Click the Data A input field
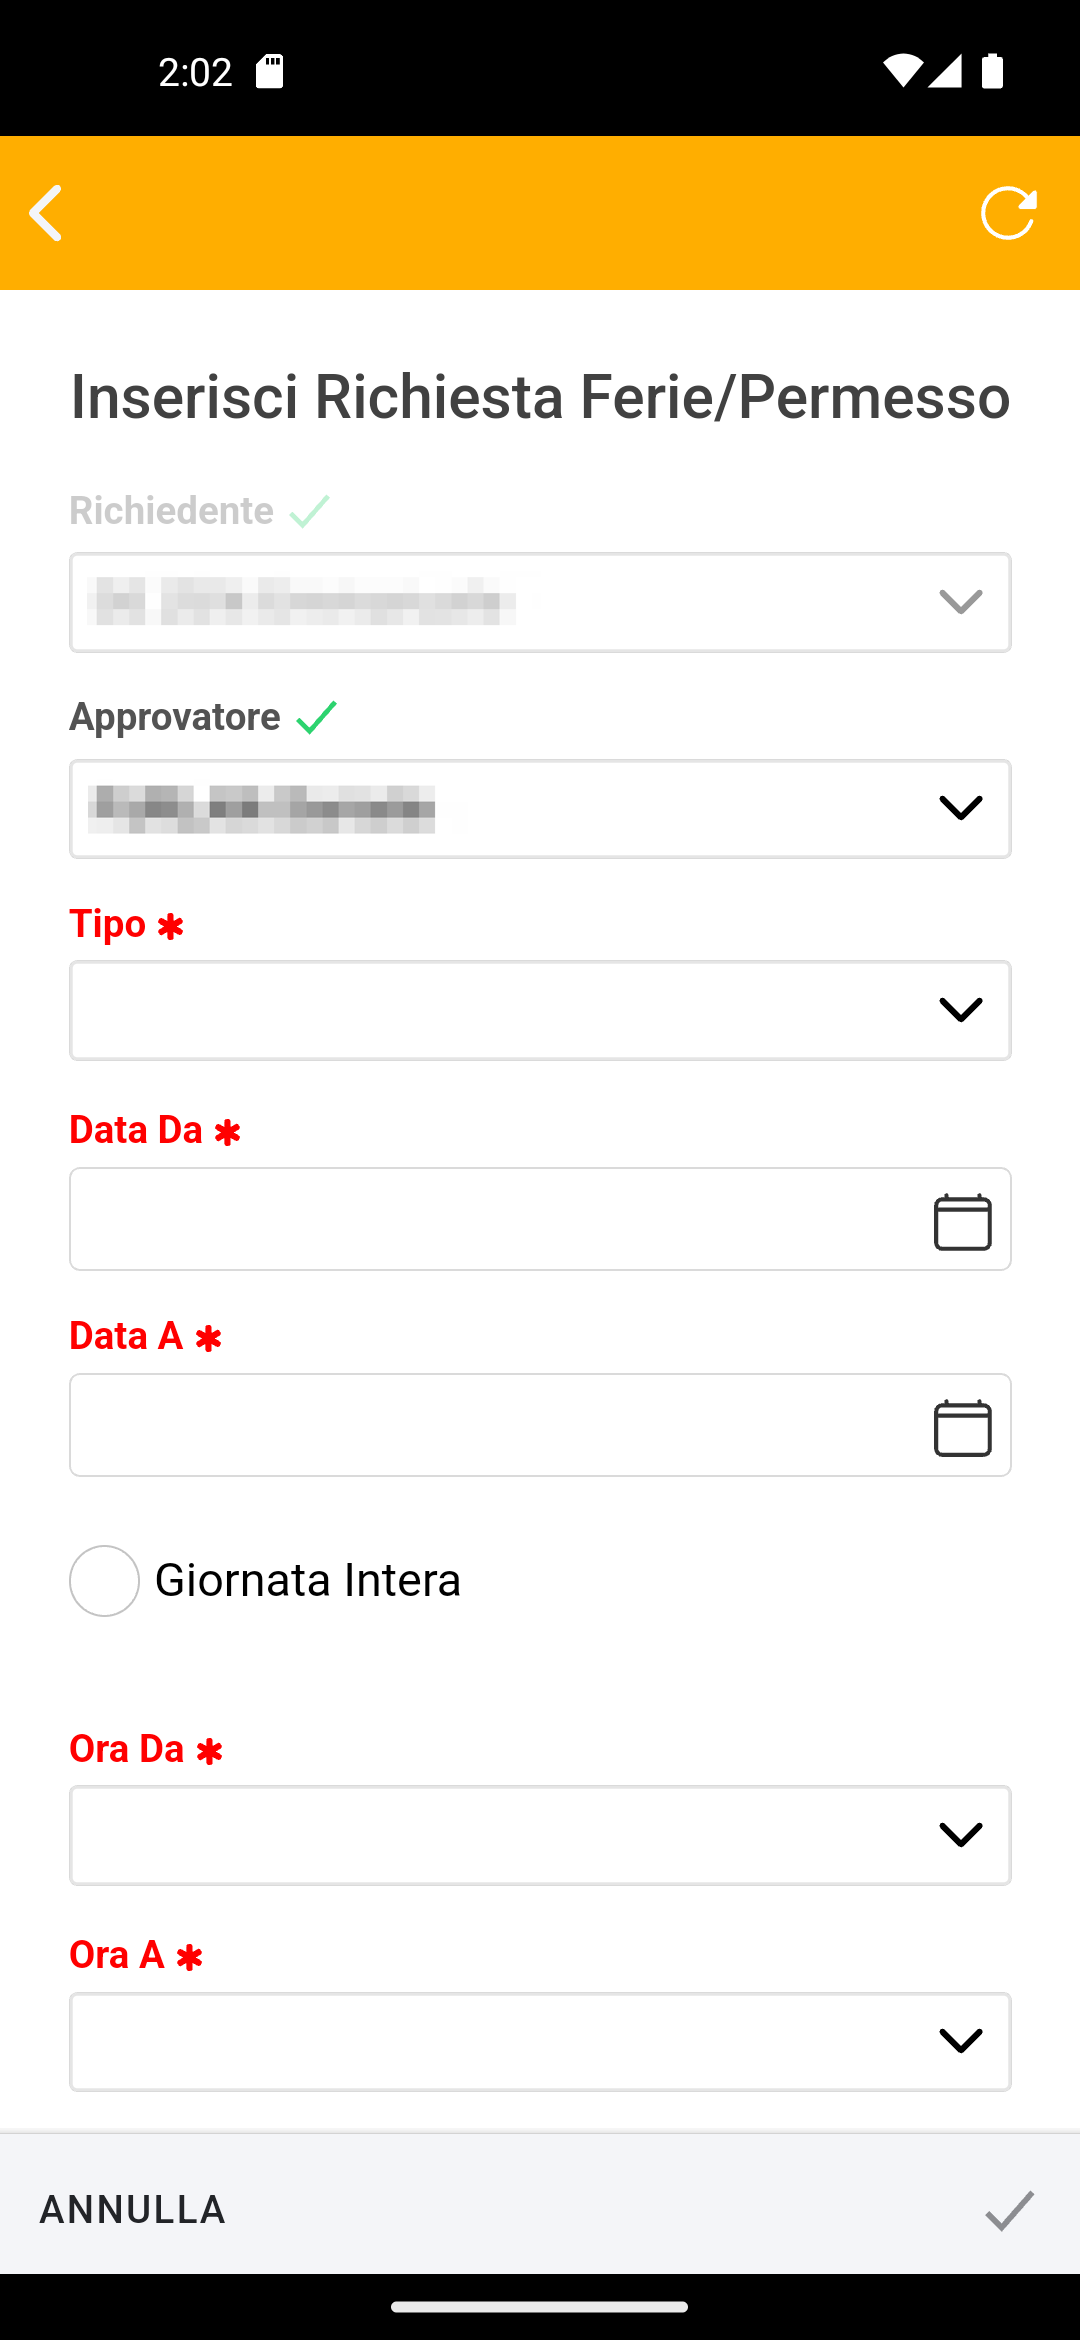This screenshot has width=1080, height=2340. click(490, 1425)
